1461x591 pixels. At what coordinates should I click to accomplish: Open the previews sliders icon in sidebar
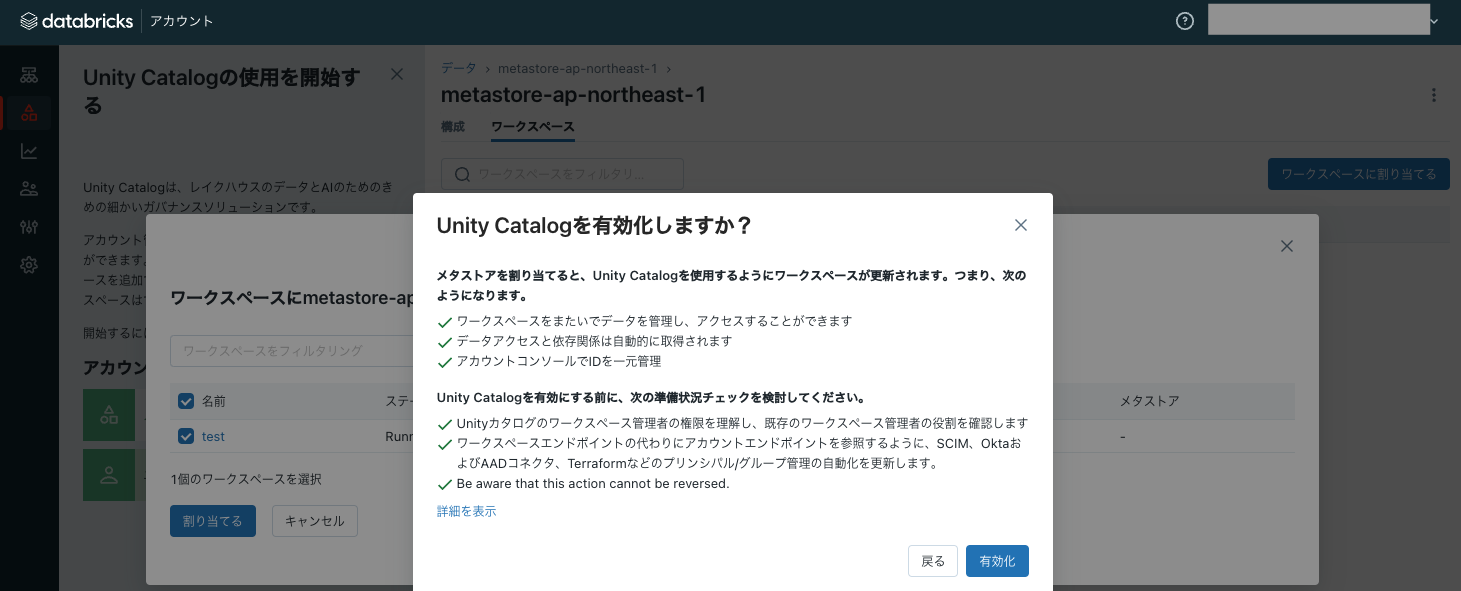pyautogui.click(x=28, y=226)
